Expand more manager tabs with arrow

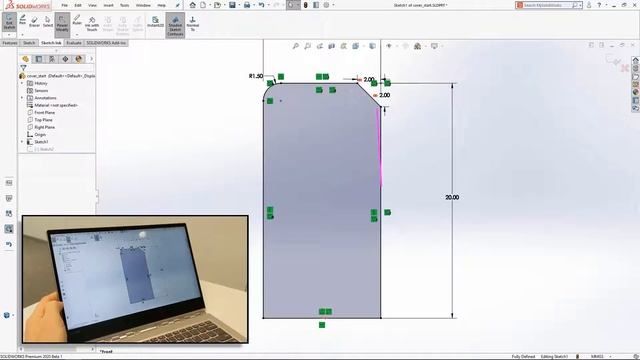click(x=91, y=59)
